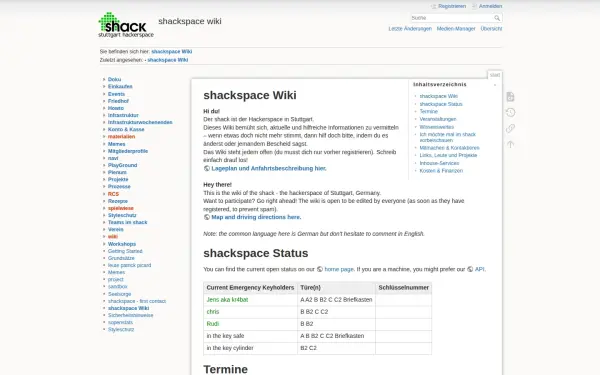This screenshot has height=375, width=600.
Task: Open Letzte Änderungen
Action: [x=410, y=29]
